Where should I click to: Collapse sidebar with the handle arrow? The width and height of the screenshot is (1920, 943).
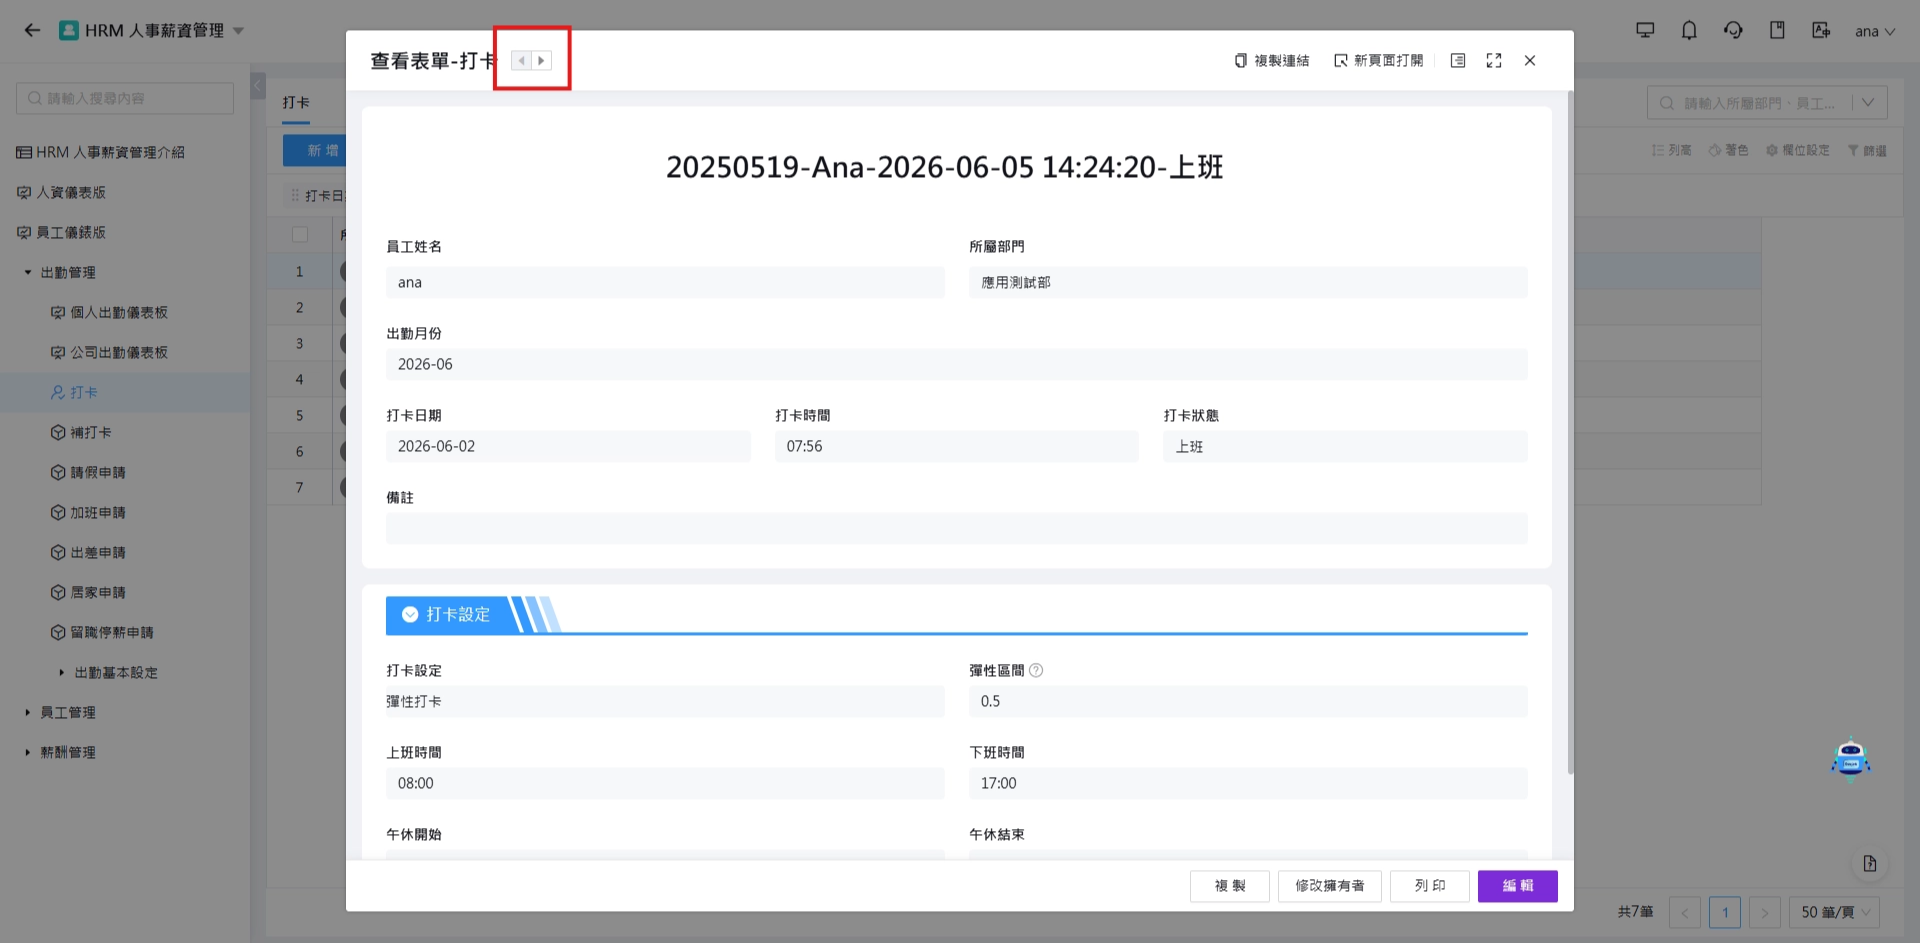pos(258,86)
